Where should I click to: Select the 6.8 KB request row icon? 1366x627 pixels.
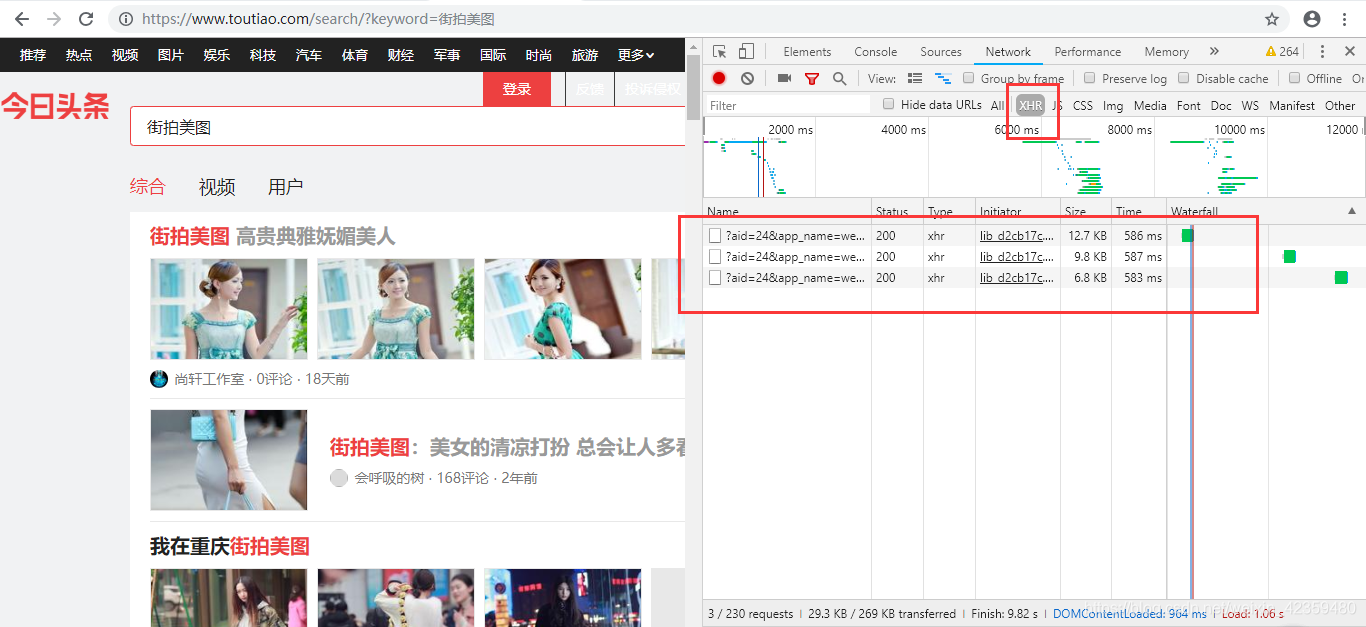click(x=715, y=278)
